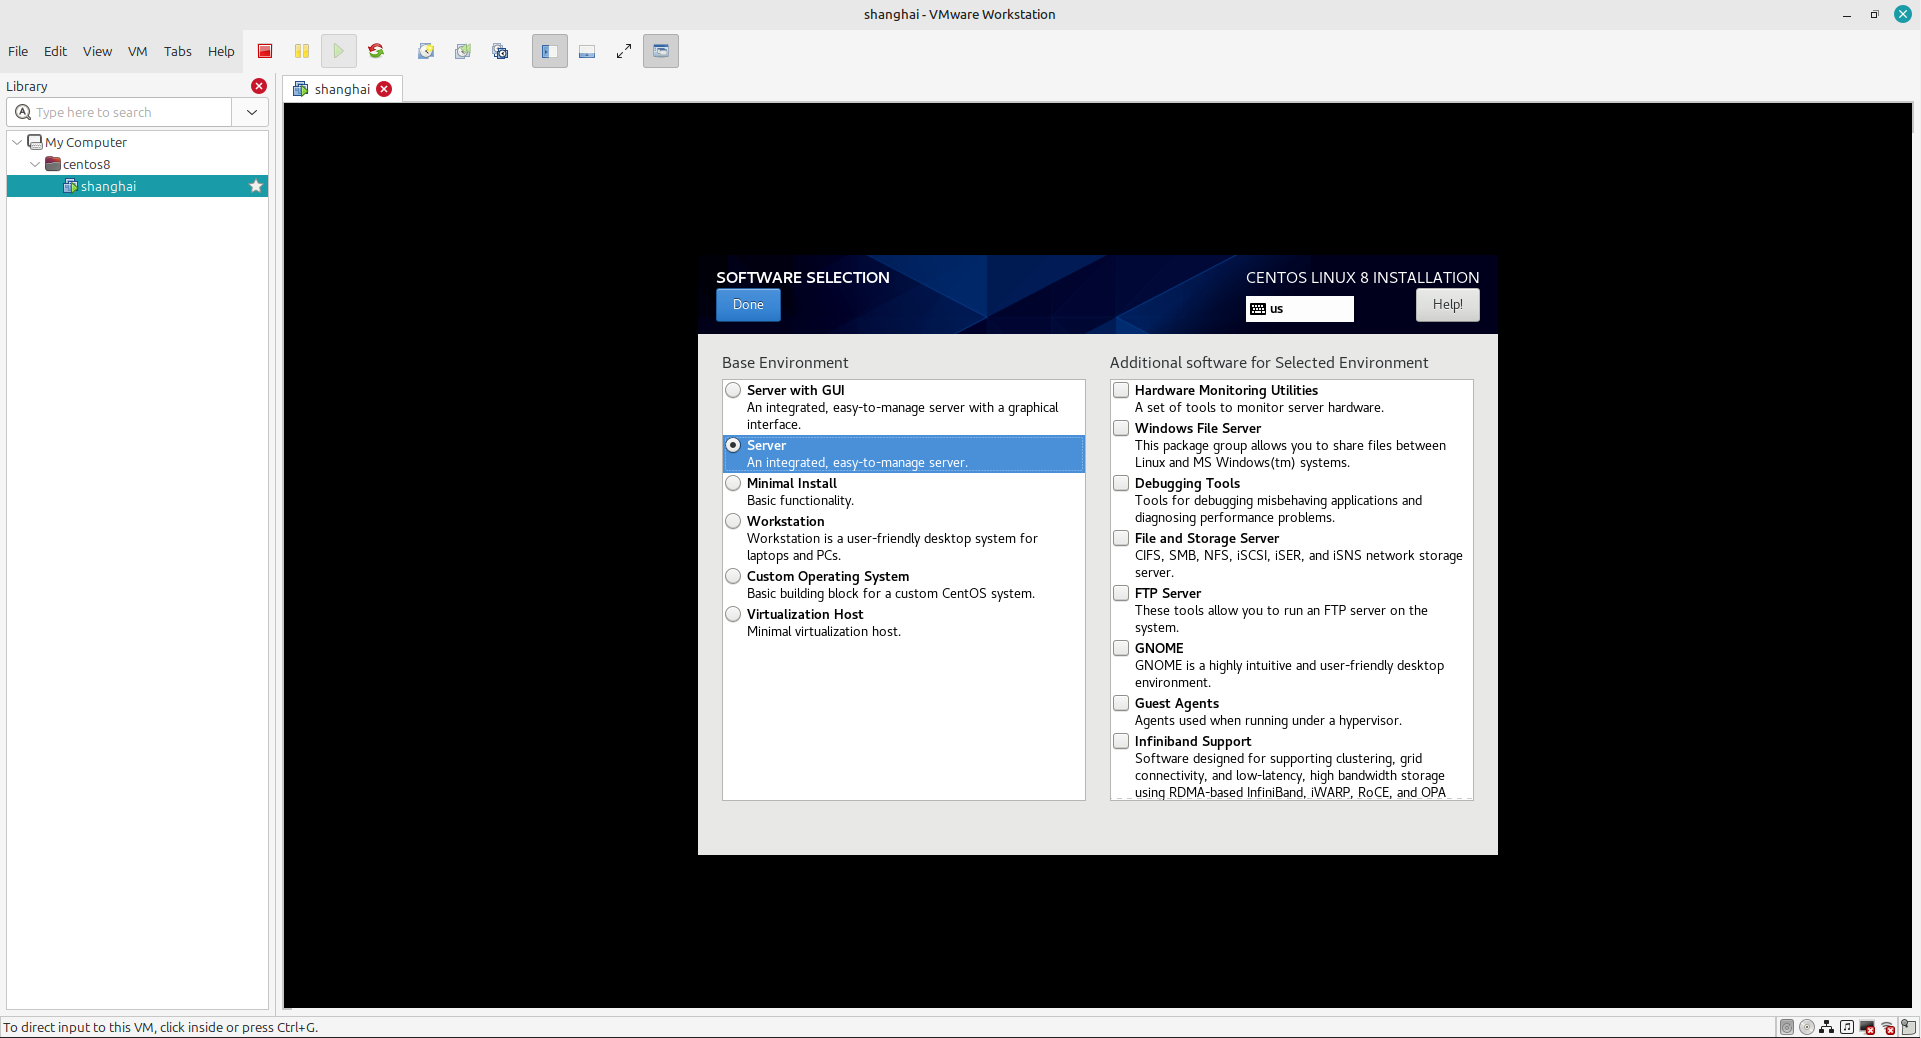Click the centos8 folder icon
This screenshot has height=1038, width=1921.
click(x=53, y=164)
